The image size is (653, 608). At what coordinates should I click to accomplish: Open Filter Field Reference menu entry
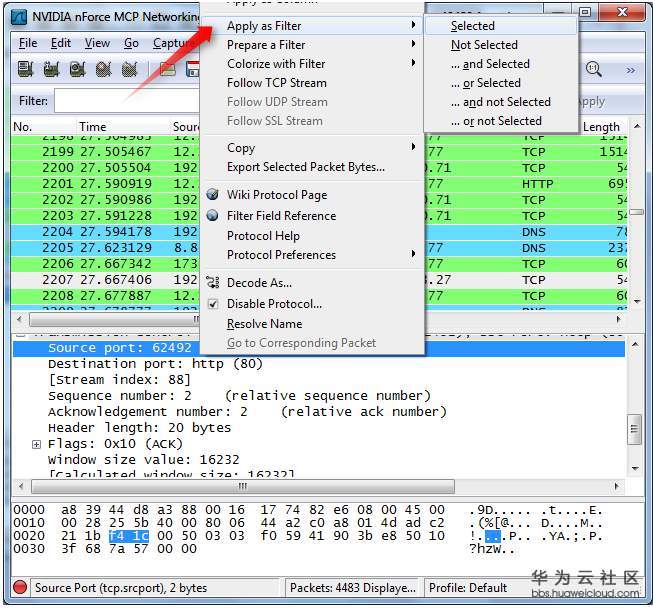[x=281, y=216]
